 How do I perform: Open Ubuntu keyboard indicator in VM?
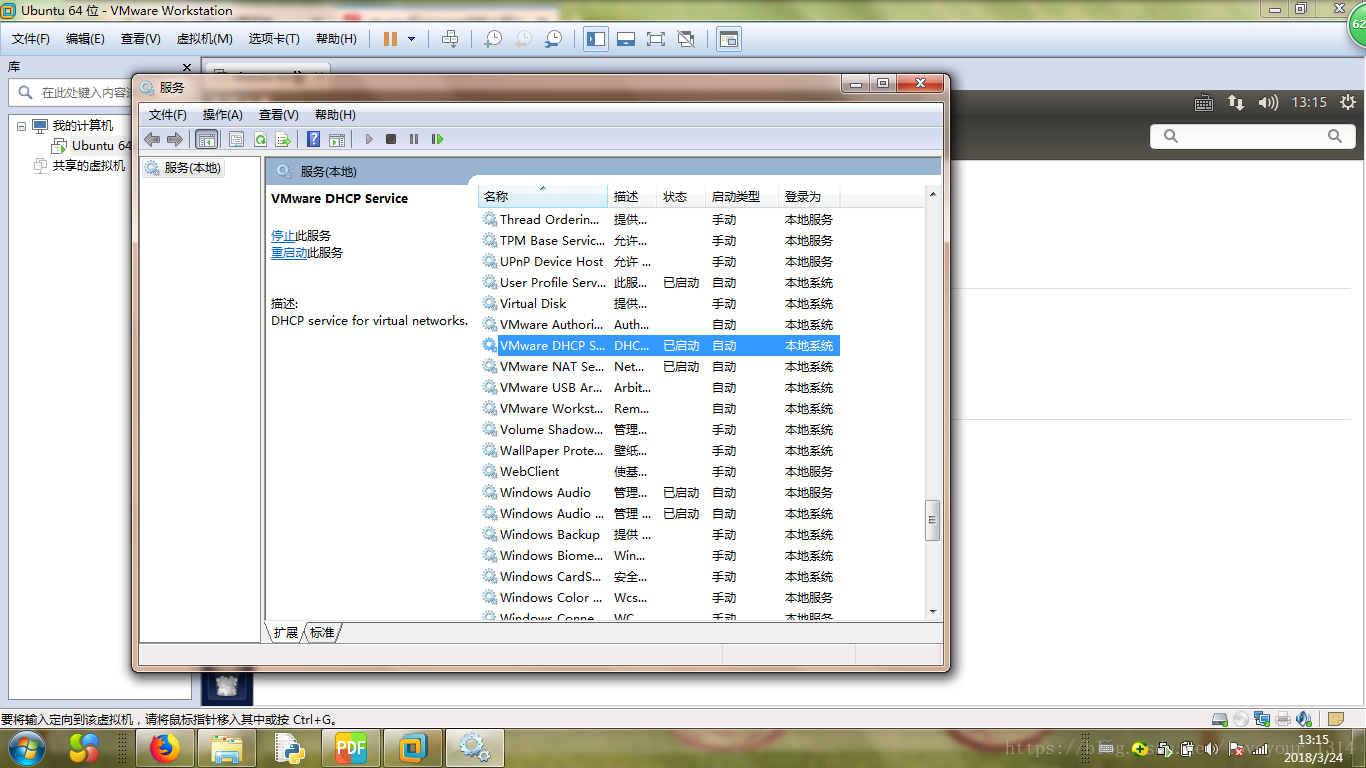[1204, 102]
